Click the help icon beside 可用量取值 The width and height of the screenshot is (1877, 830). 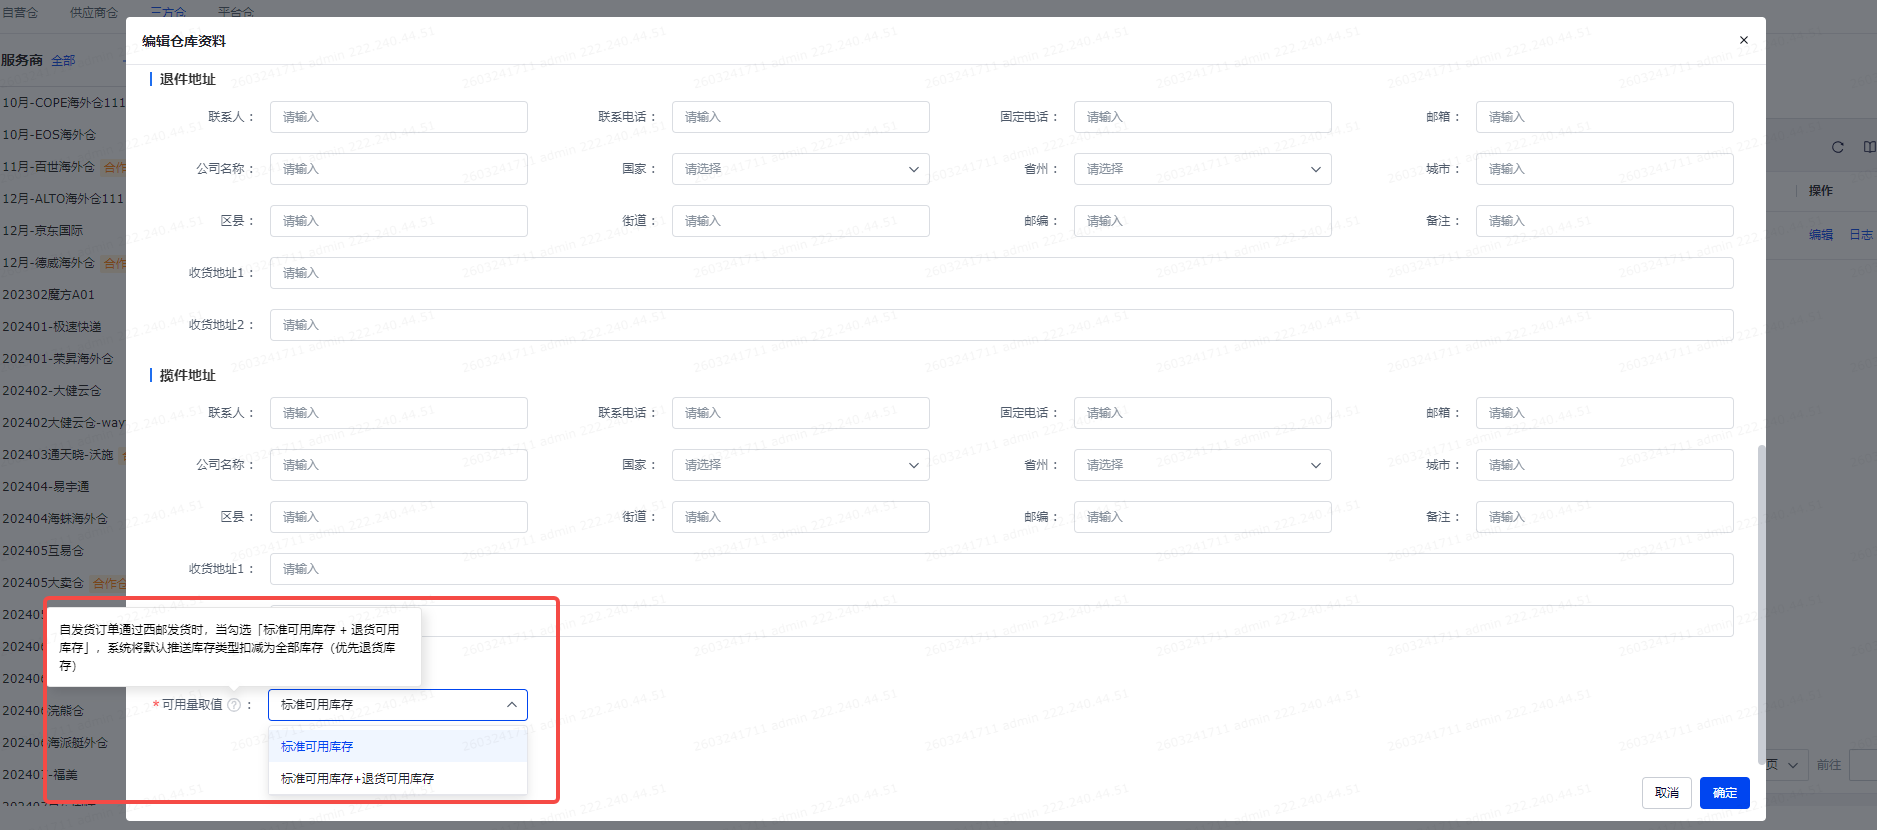[x=234, y=705]
